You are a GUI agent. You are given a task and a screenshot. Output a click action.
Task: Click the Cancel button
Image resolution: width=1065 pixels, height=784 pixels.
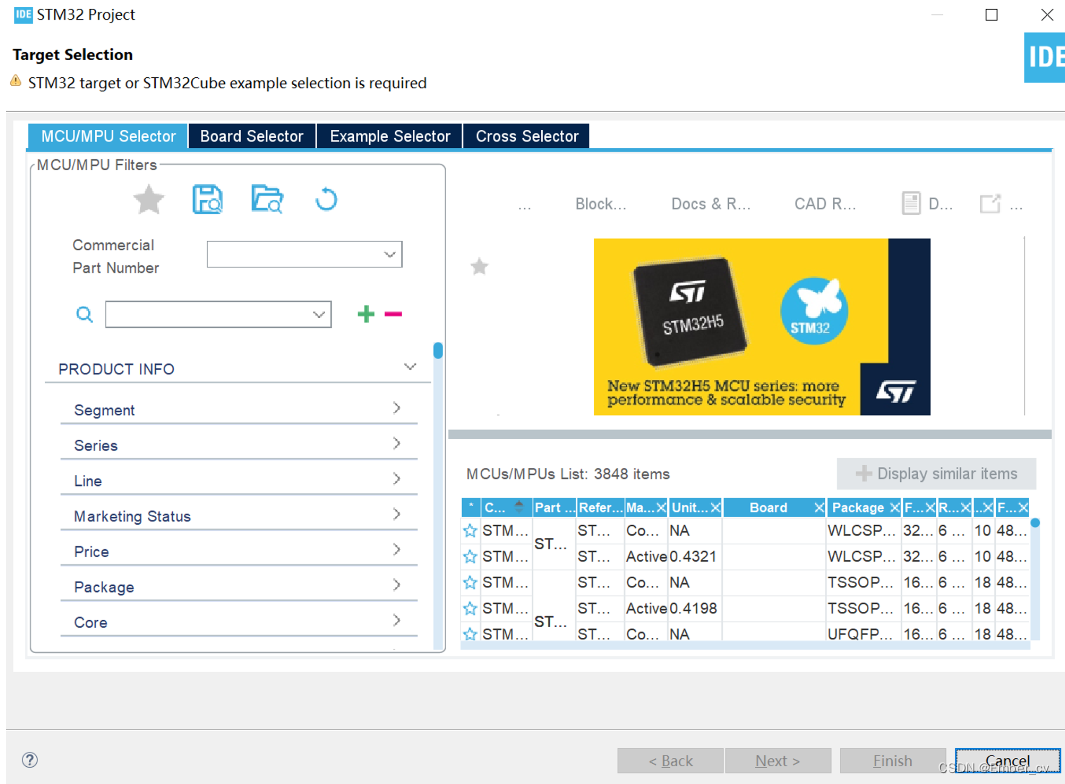(x=1008, y=761)
